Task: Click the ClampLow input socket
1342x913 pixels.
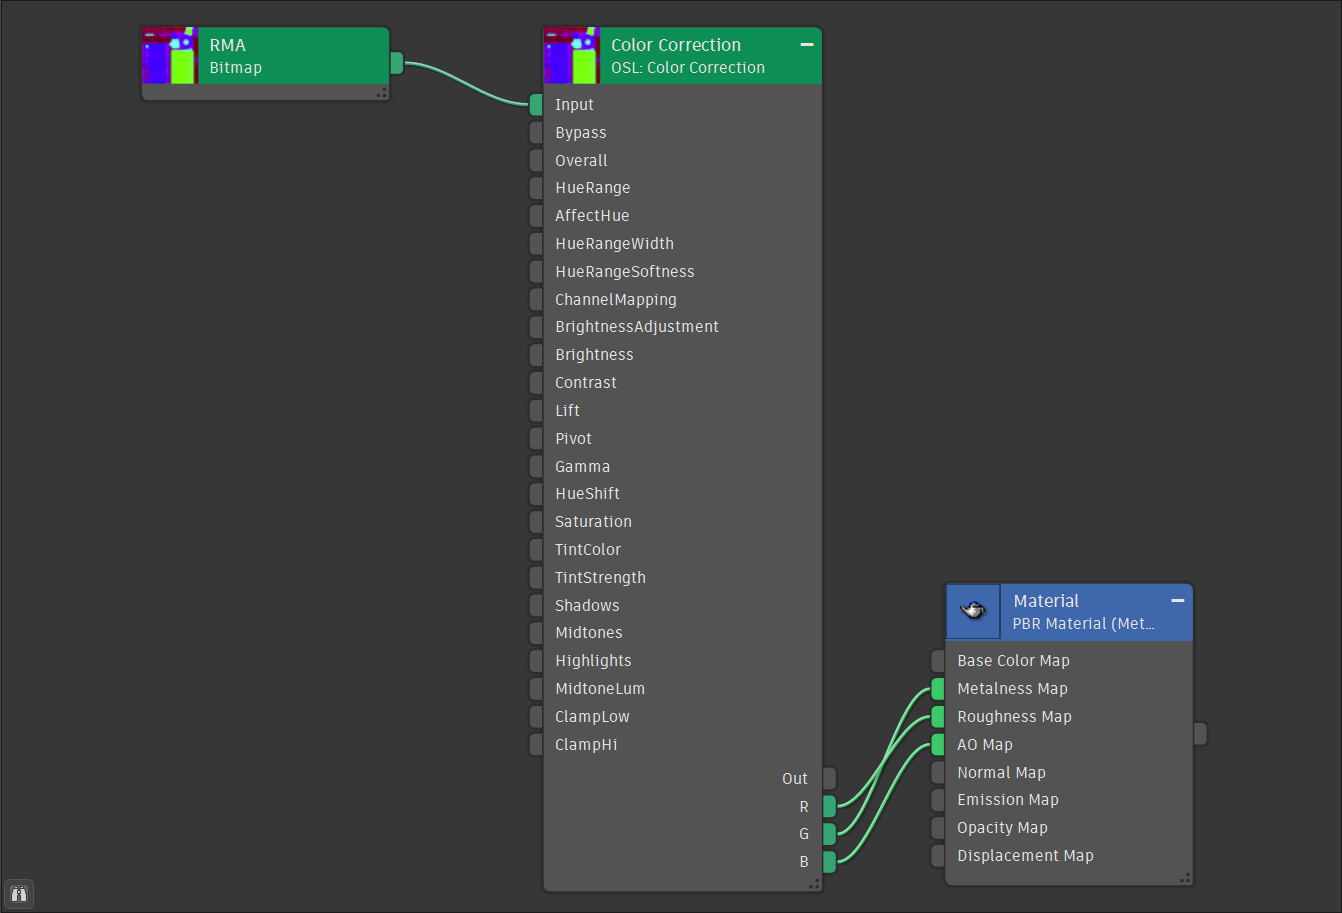Action: 536,716
